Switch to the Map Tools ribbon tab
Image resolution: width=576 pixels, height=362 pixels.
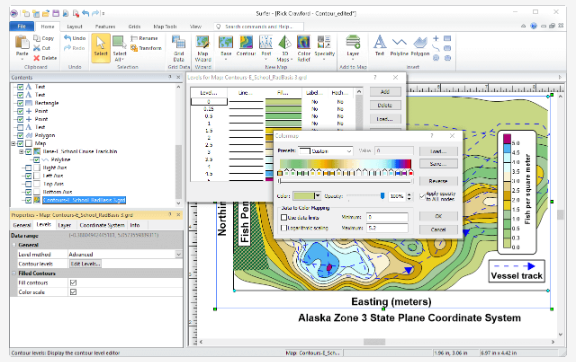165,27
